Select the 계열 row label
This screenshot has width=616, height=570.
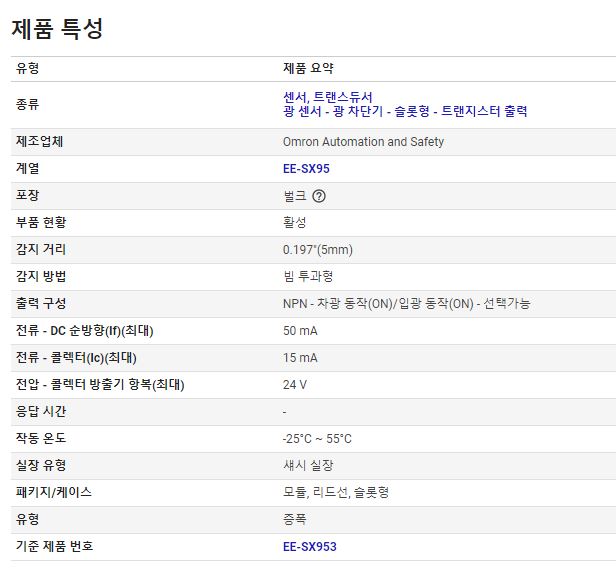[x=28, y=169]
